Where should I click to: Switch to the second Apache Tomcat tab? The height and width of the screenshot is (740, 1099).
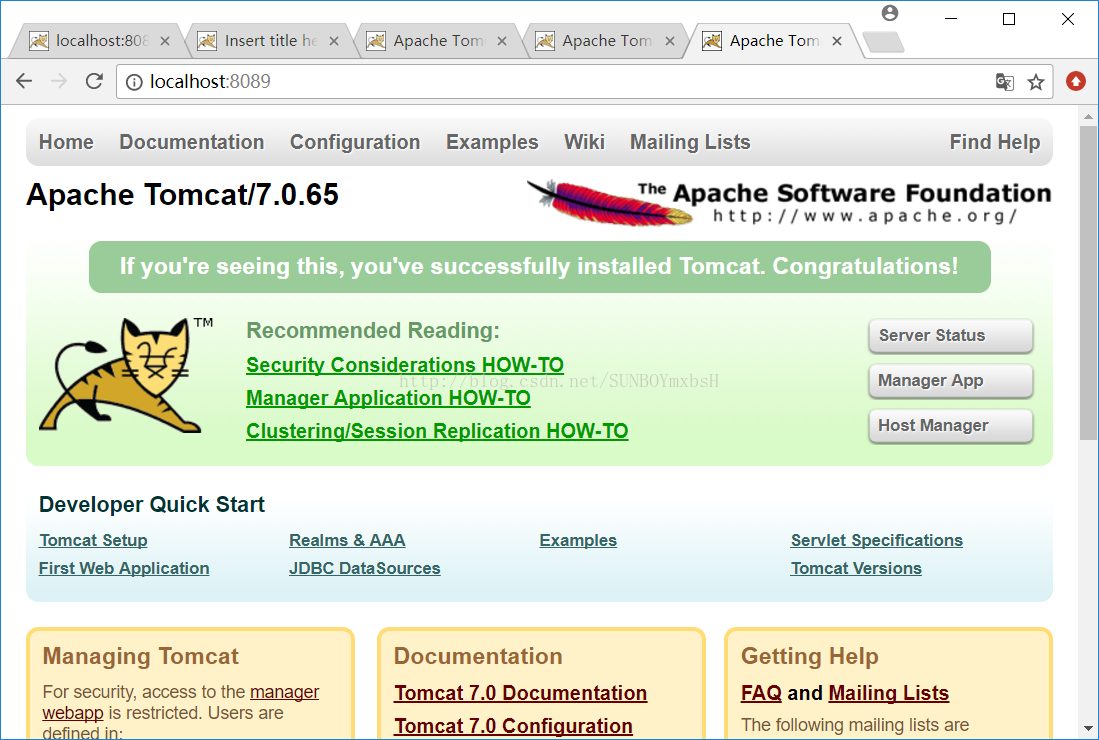(603, 41)
